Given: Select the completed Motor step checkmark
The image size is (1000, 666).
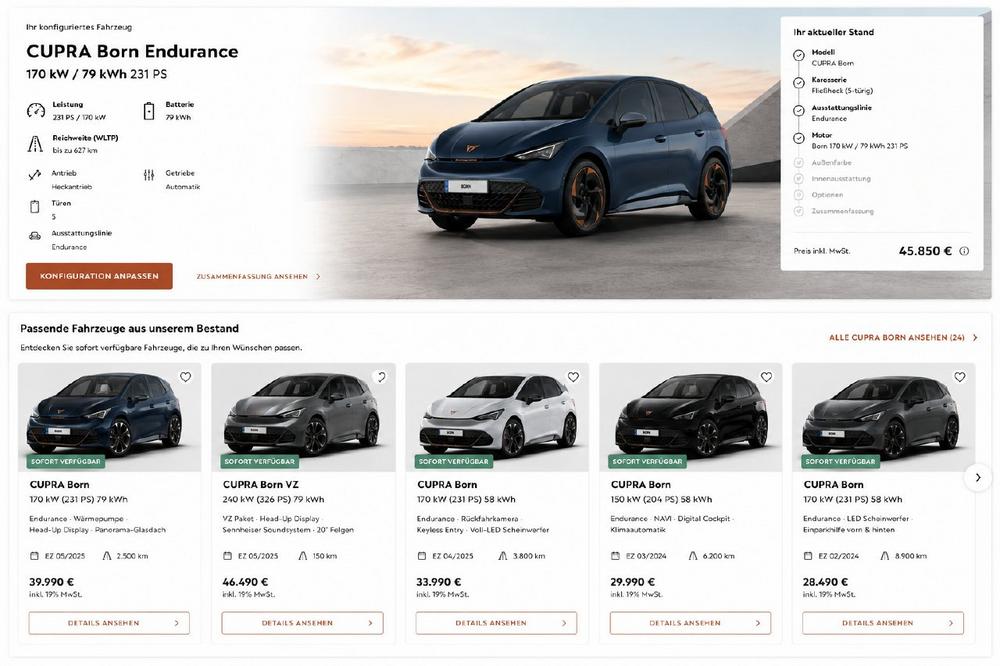Looking at the screenshot, I should click(x=798, y=138).
